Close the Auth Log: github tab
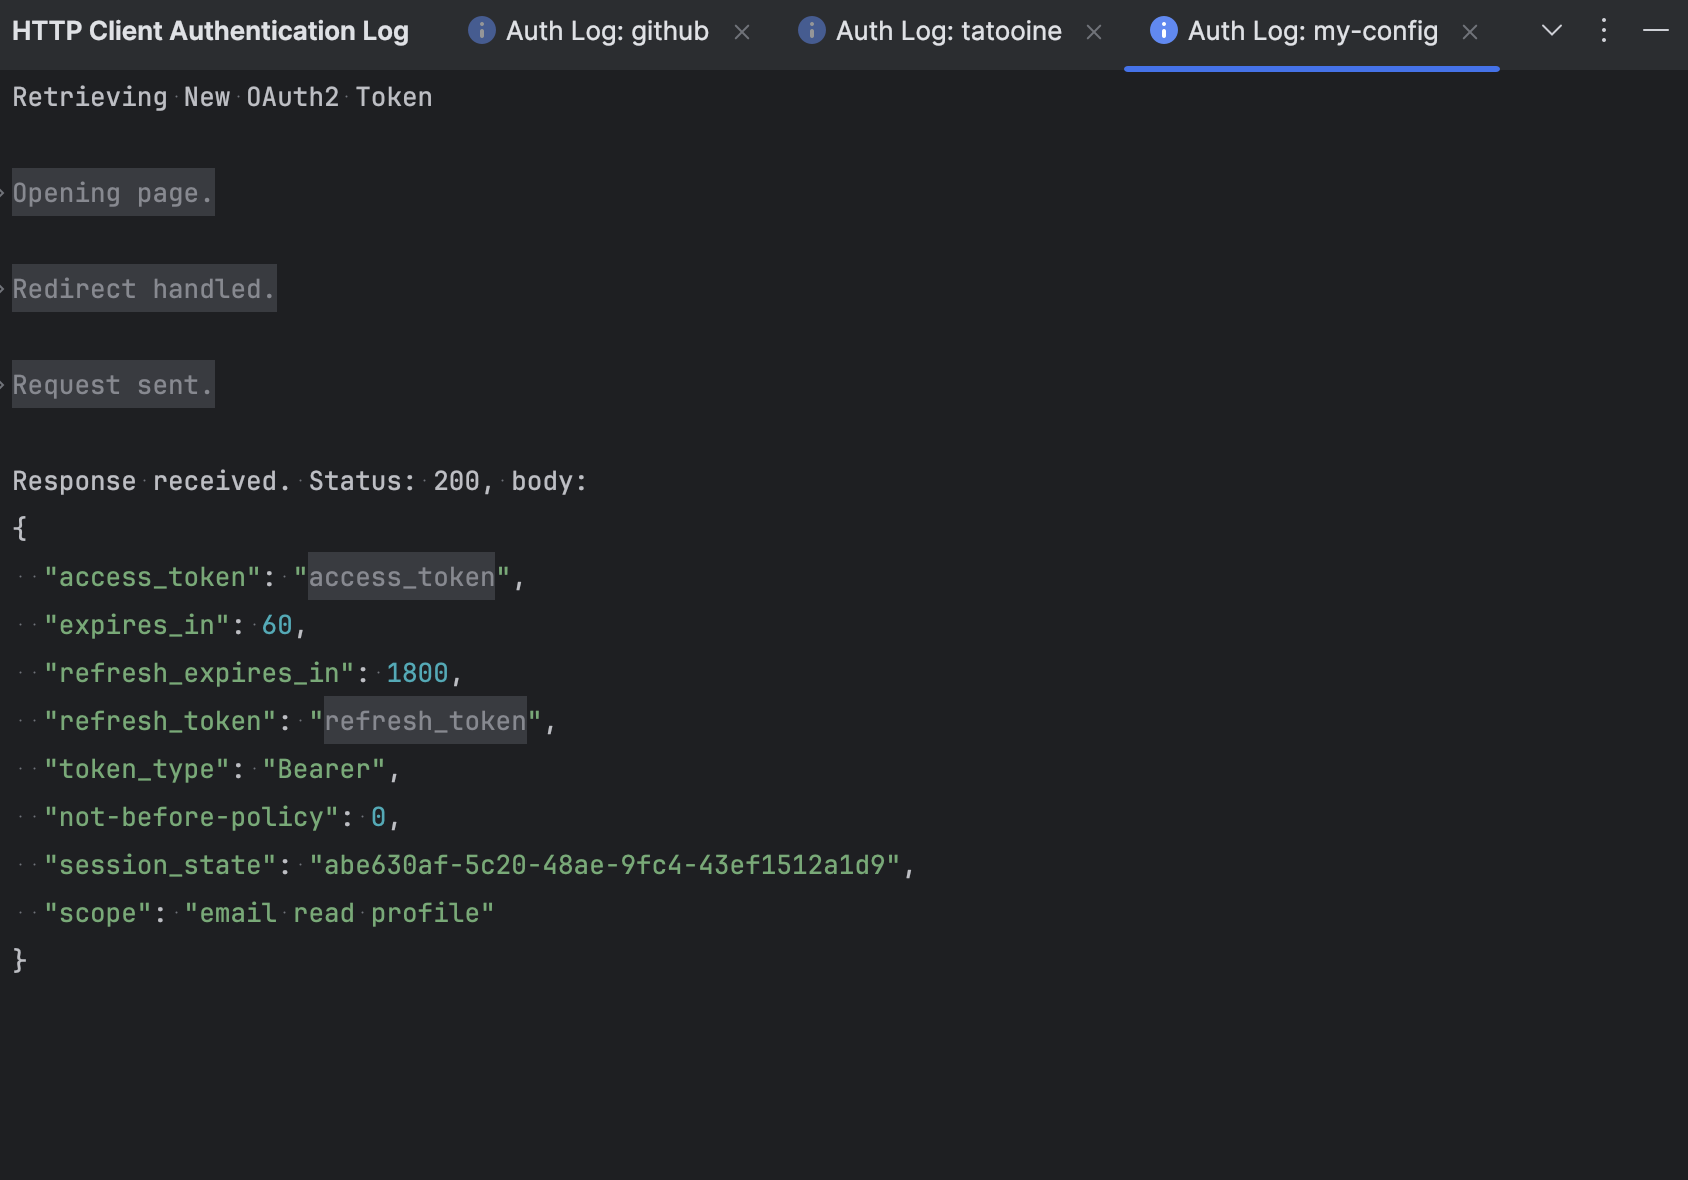 [742, 32]
